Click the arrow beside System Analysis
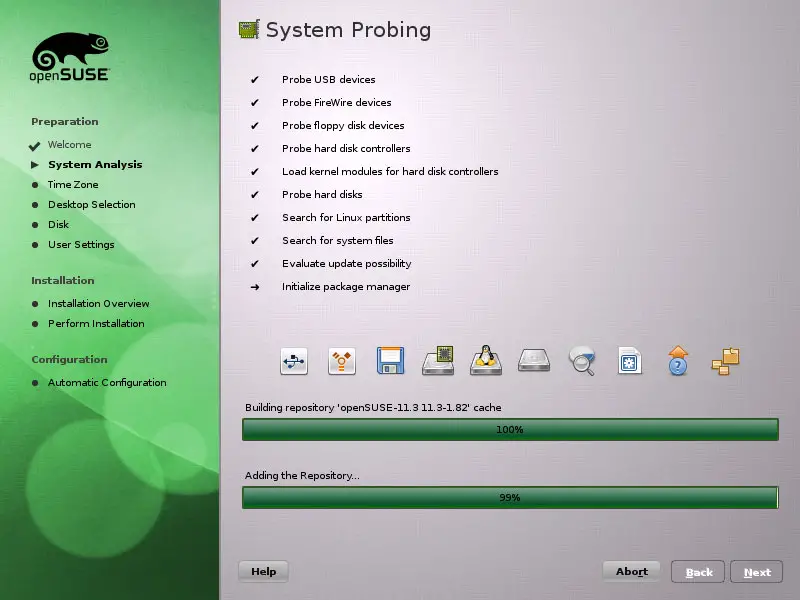800x600 pixels. (x=35, y=165)
